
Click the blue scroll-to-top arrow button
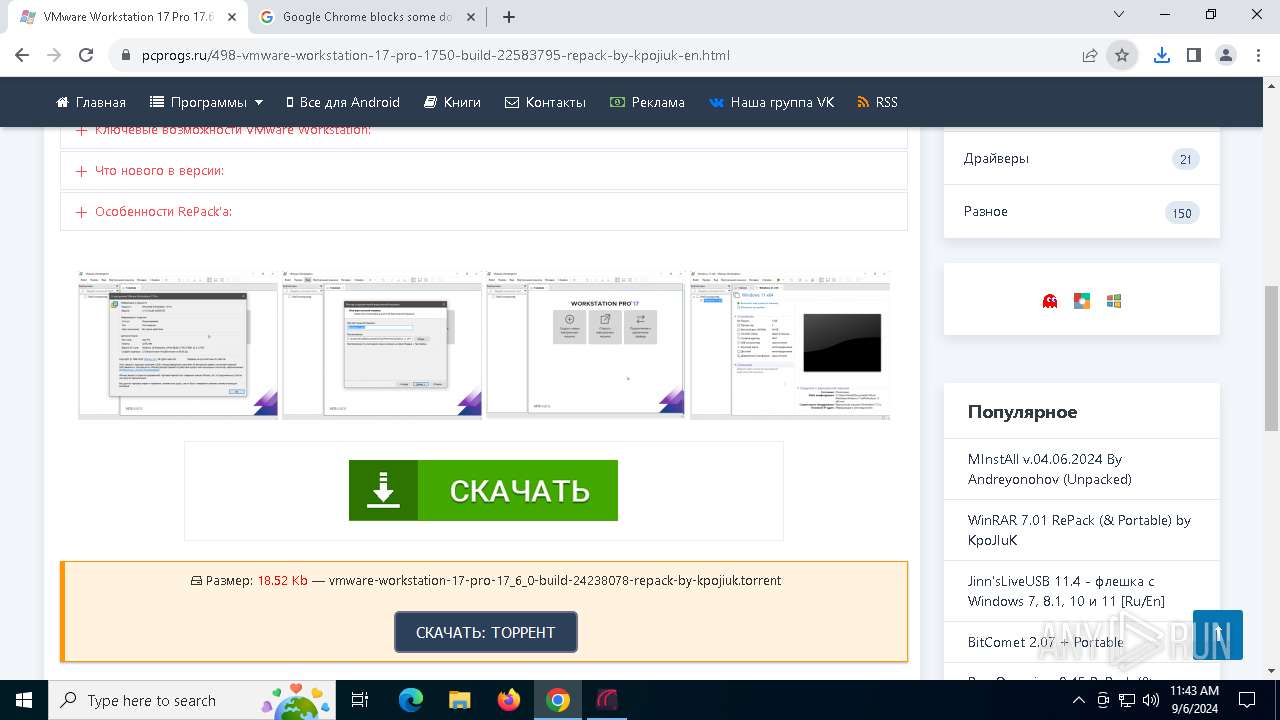(x=1218, y=635)
